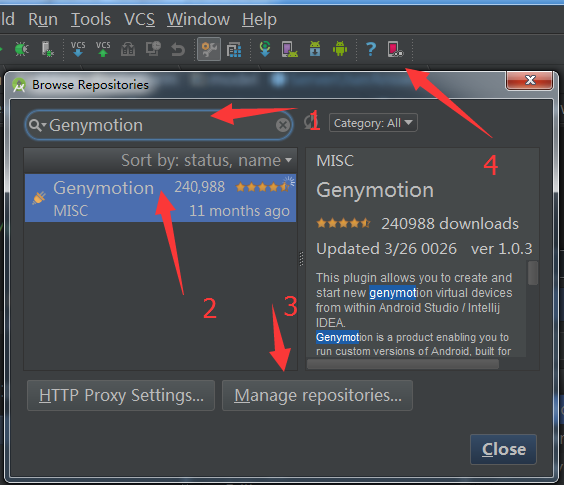Image resolution: width=564 pixels, height=485 pixels.
Task: Expand search options magnifier arrow
Action: pos(37,125)
